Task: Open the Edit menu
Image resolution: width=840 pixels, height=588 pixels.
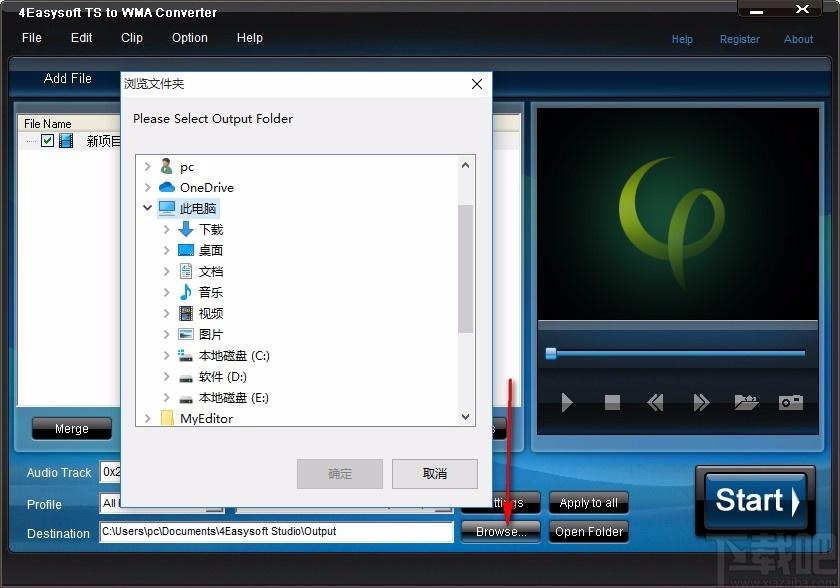Action: pos(81,38)
